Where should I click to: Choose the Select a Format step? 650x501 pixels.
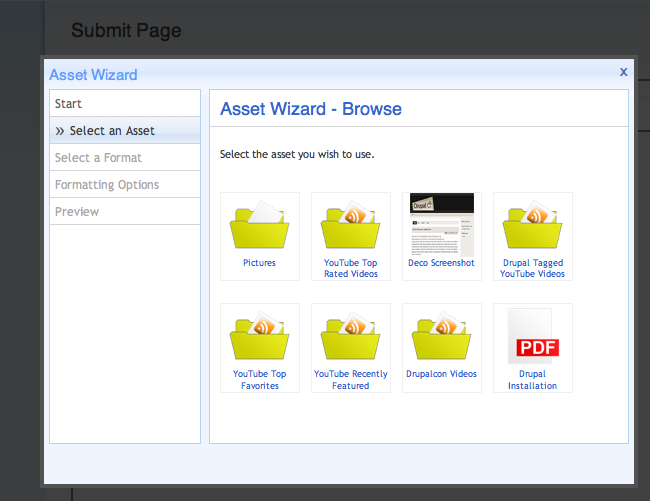pos(125,157)
